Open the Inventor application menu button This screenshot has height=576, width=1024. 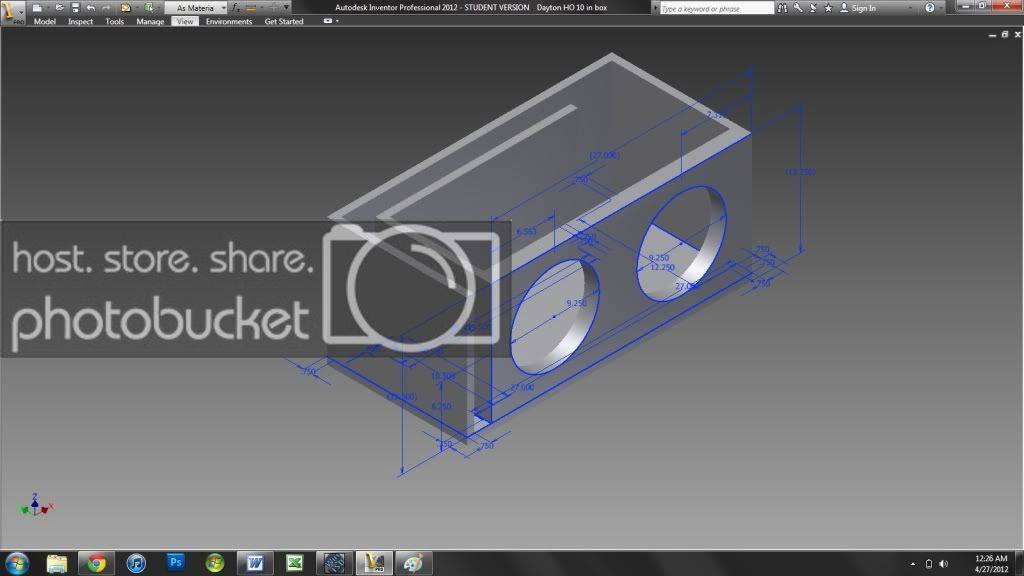click(11, 11)
